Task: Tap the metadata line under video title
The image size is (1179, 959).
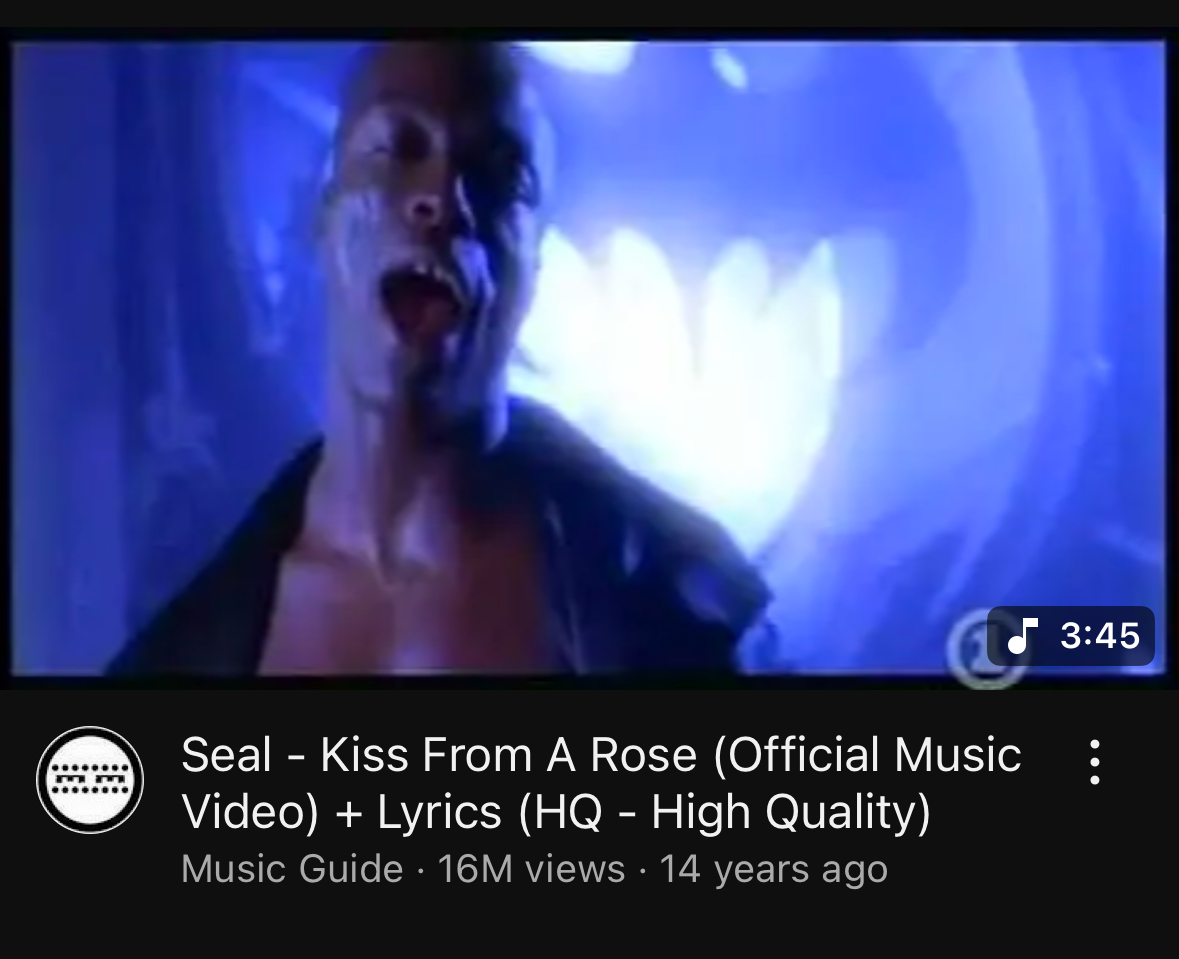Action: (x=535, y=869)
